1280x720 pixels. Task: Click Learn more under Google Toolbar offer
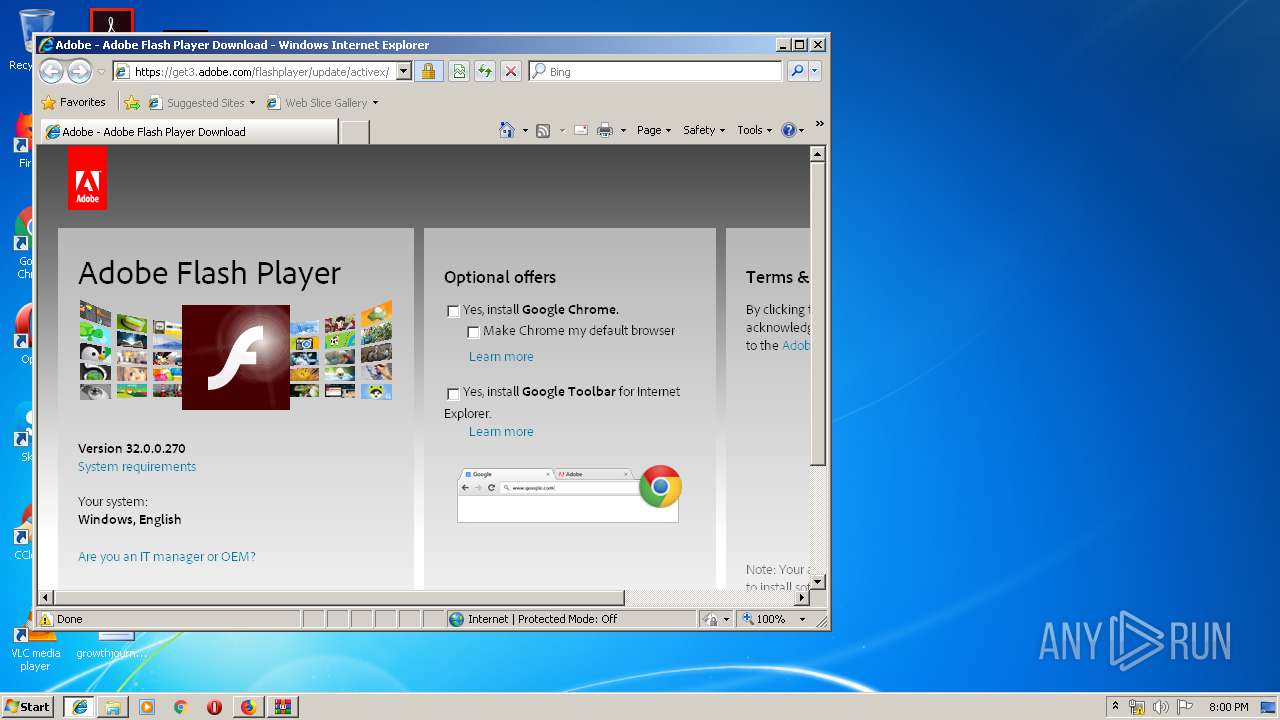click(x=501, y=432)
